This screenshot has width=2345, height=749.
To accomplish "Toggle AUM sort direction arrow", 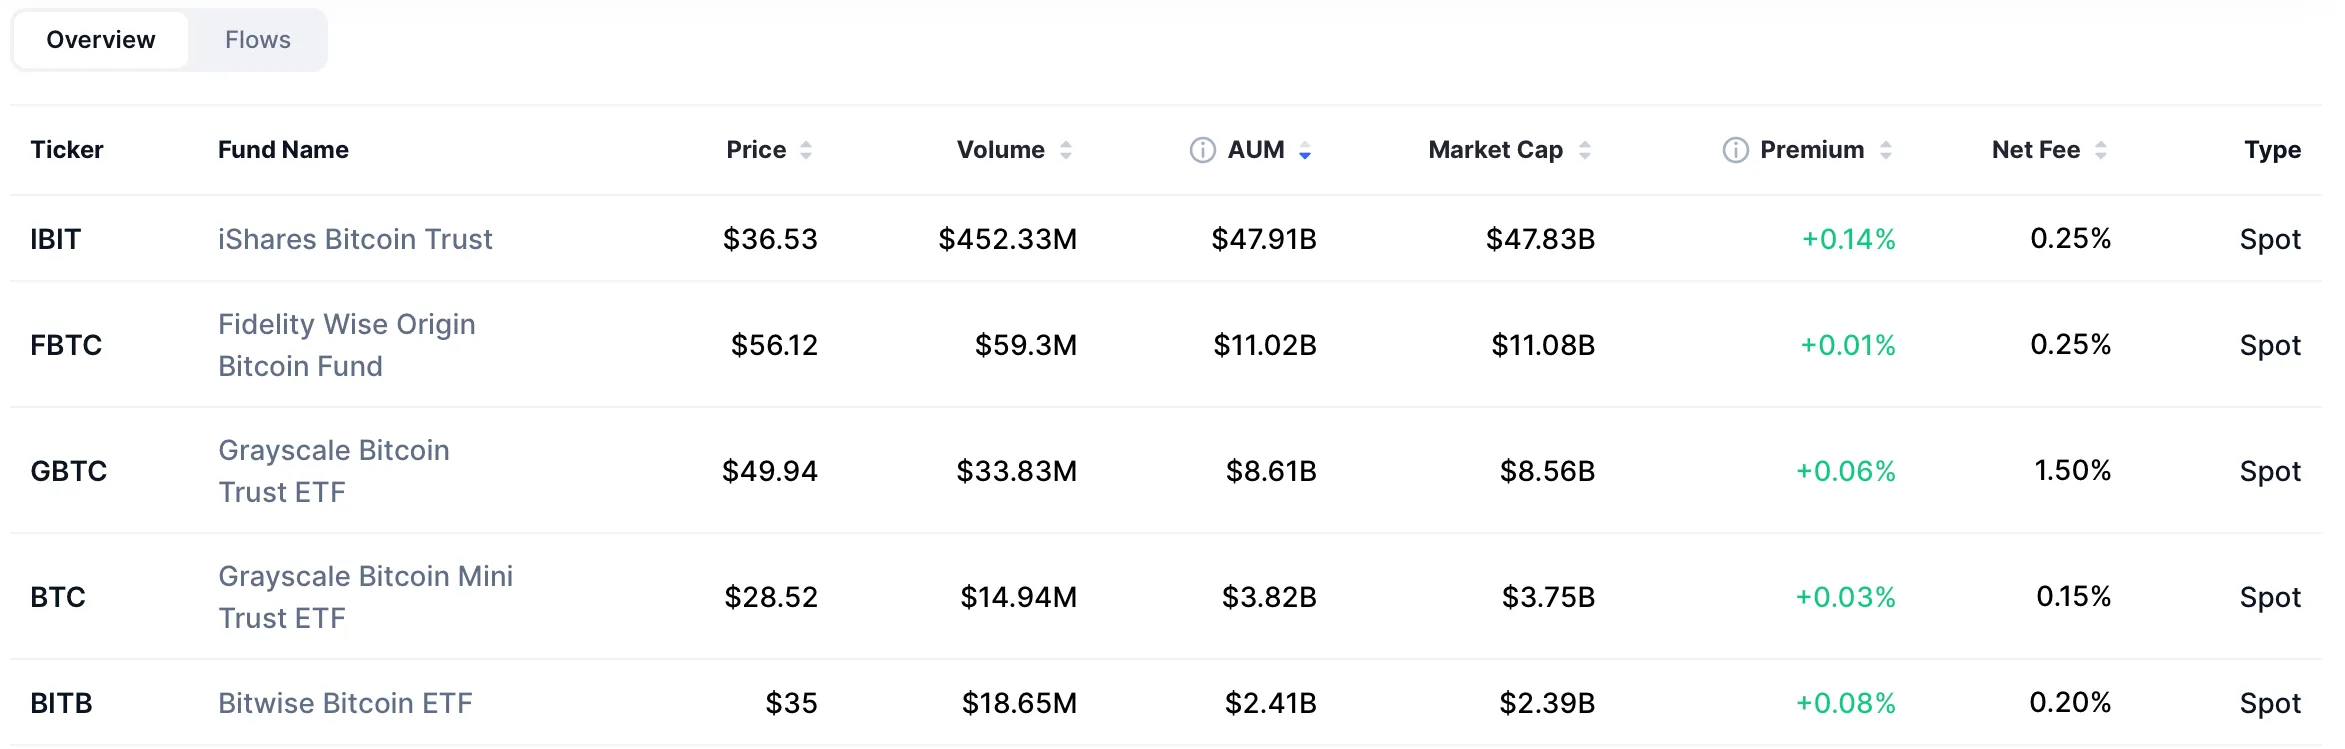I will click(x=1305, y=150).
